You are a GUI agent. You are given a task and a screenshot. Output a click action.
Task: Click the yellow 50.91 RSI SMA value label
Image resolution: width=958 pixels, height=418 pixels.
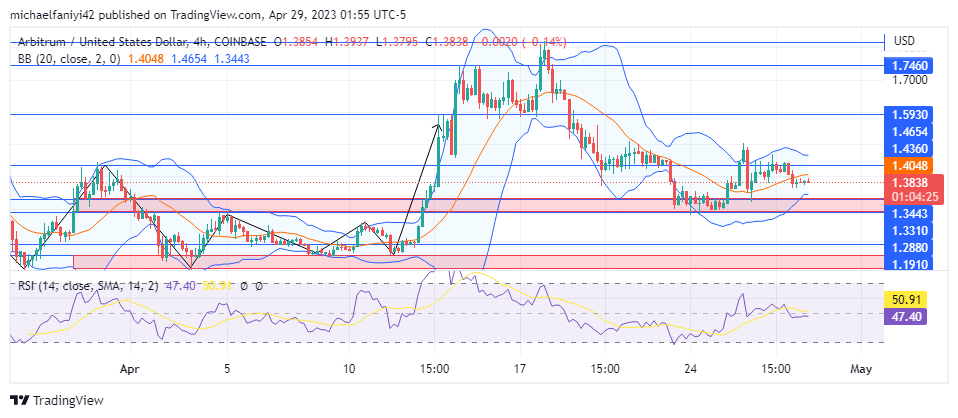coord(906,299)
